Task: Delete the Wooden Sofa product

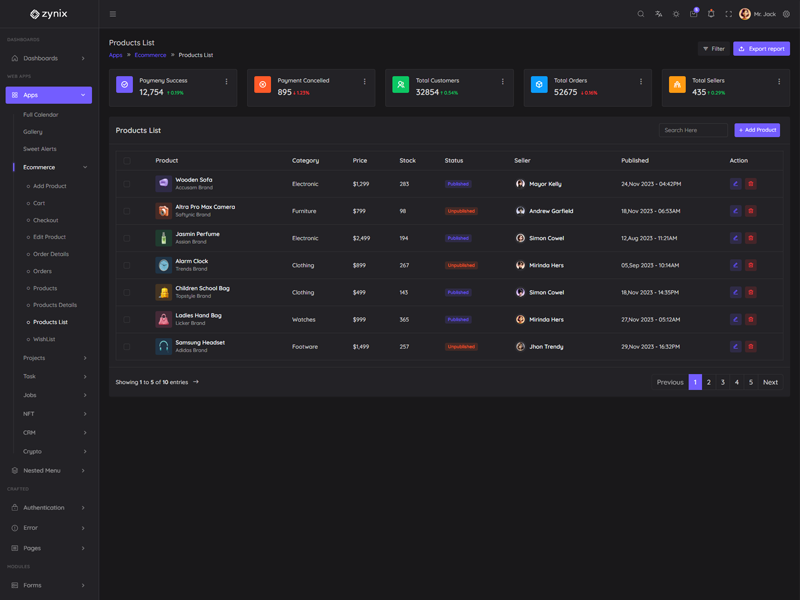Action: (x=751, y=184)
